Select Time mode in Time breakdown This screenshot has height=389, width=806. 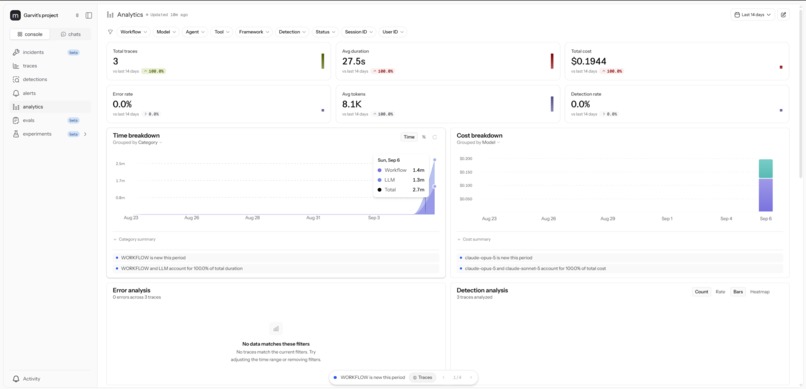coord(409,137)
